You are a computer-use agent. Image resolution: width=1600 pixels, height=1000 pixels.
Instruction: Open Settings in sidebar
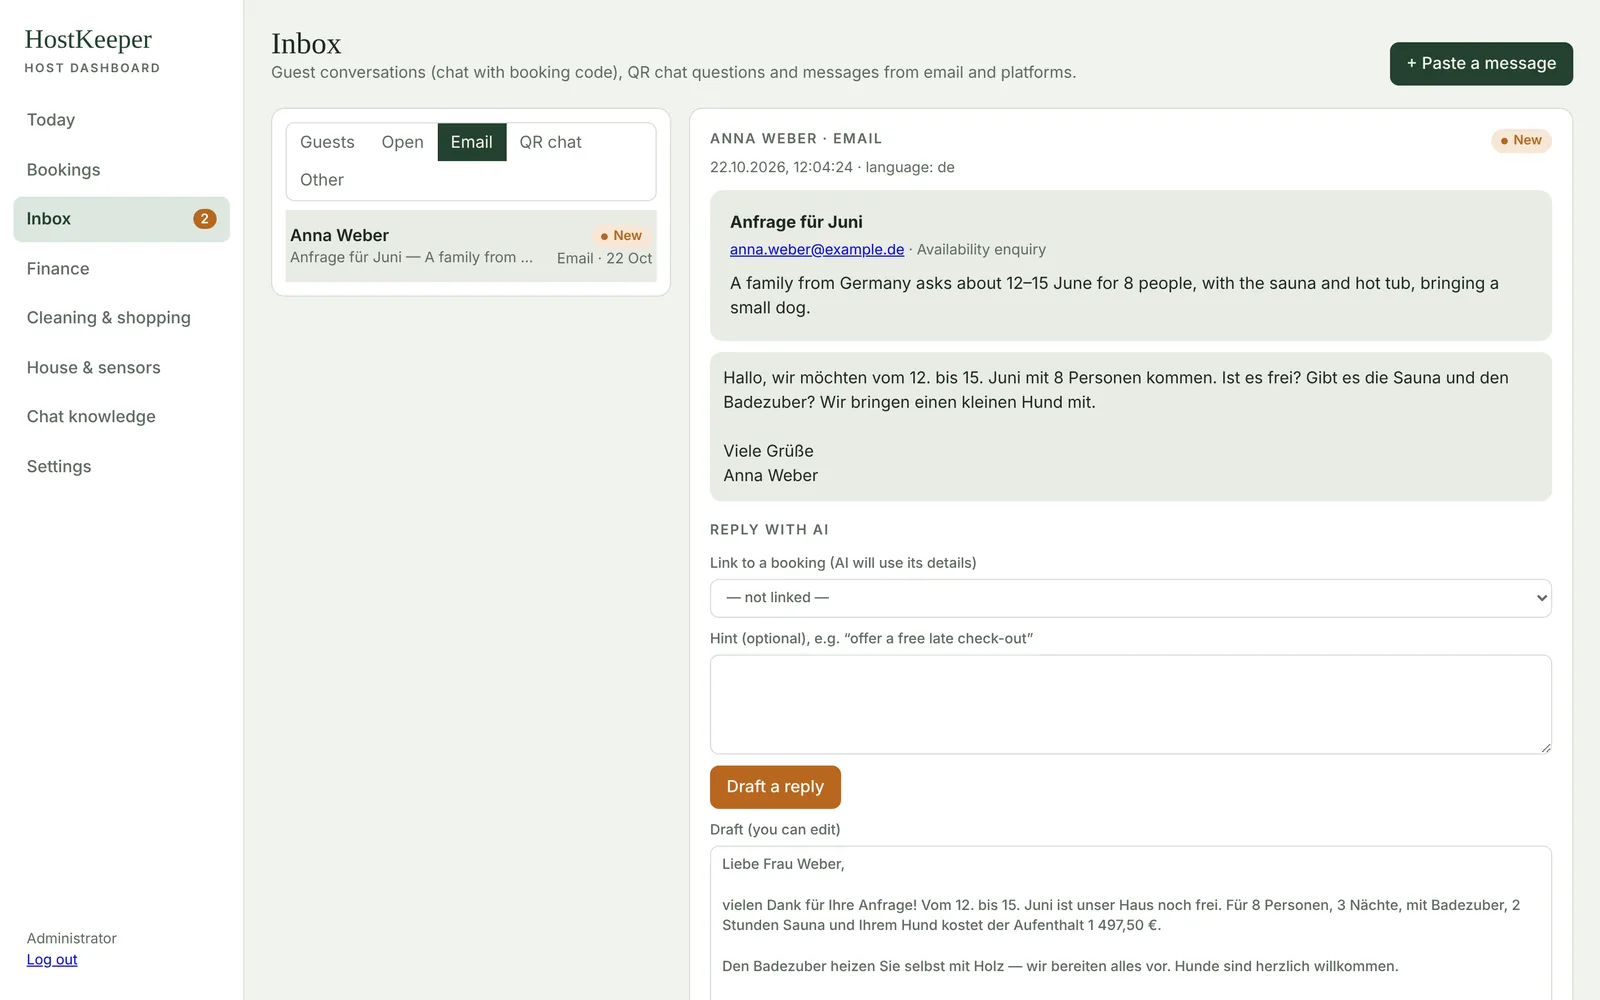[59, 467]
